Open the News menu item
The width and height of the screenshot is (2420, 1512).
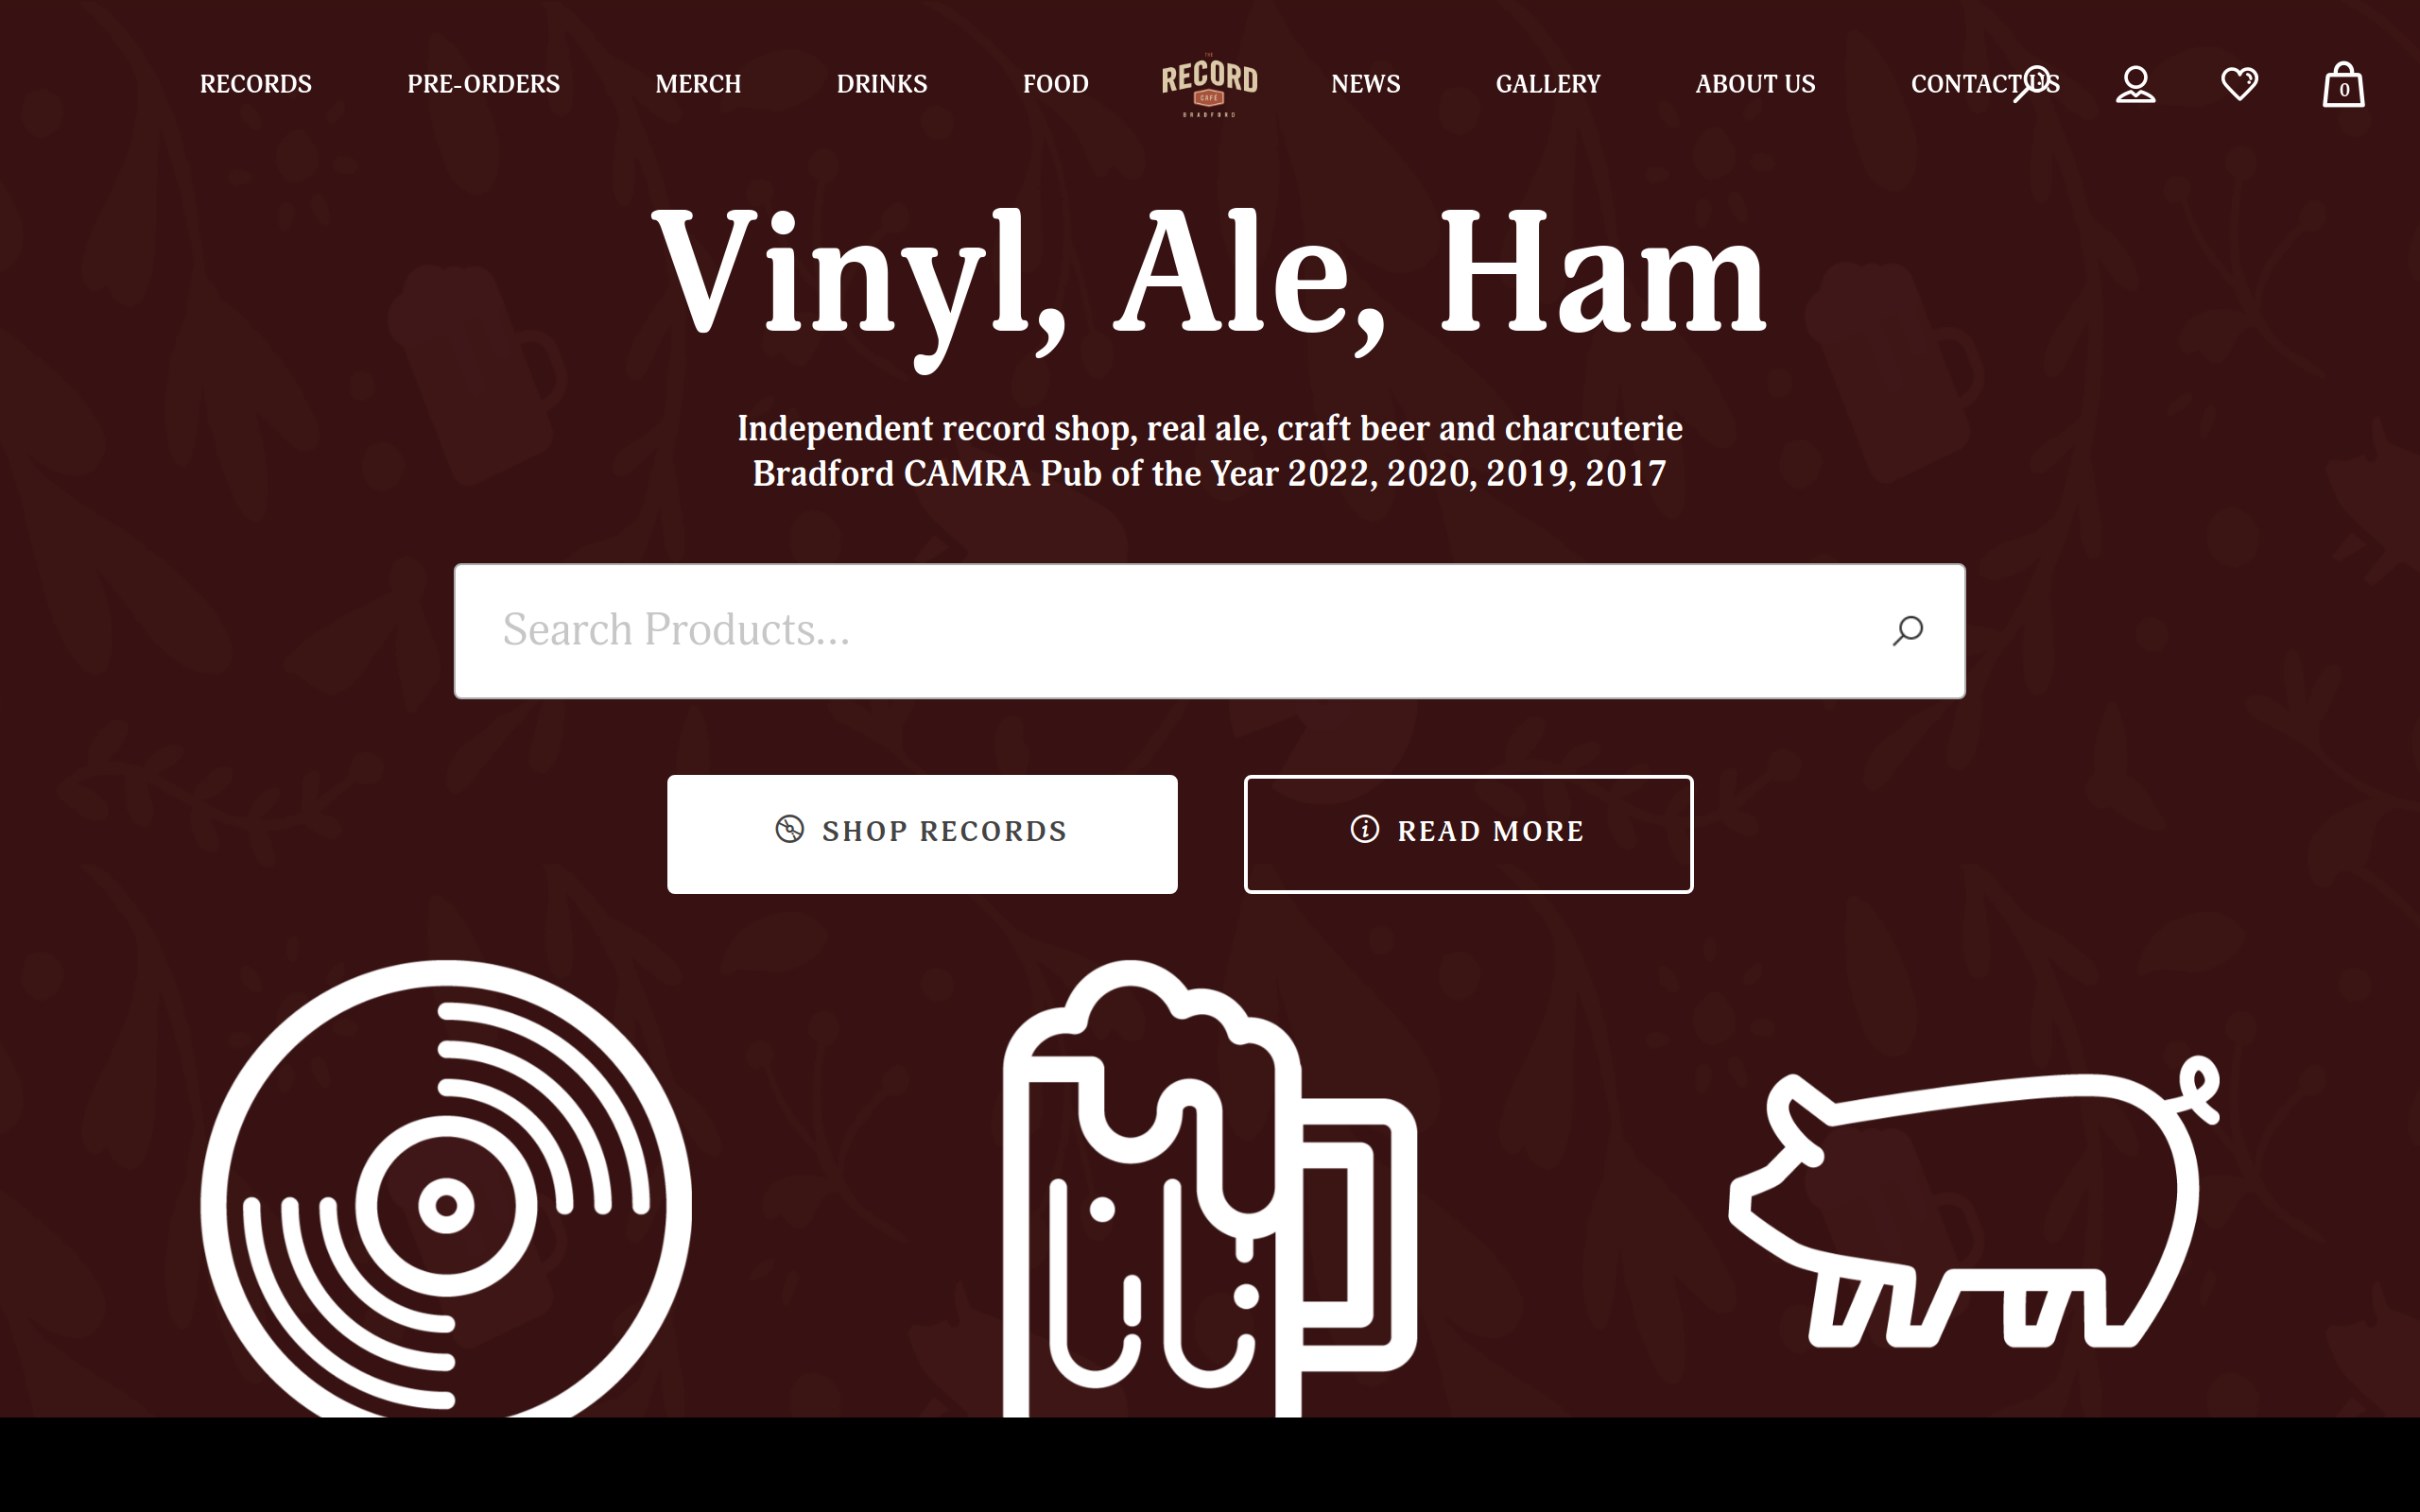tap(1365, 84)
